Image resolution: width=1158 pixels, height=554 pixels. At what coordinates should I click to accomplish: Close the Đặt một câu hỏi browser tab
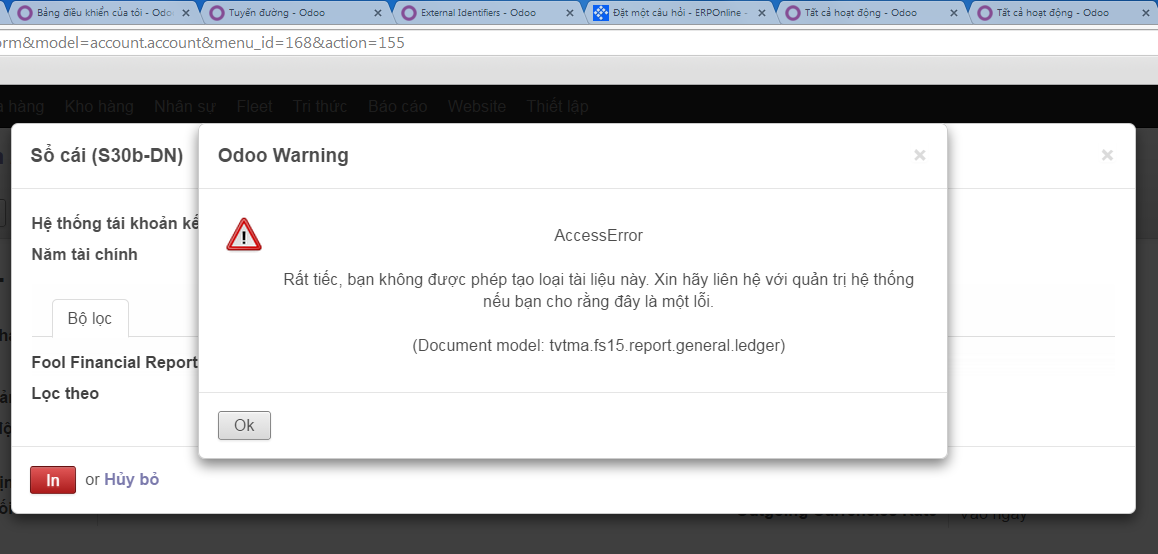tap(761, 13)
